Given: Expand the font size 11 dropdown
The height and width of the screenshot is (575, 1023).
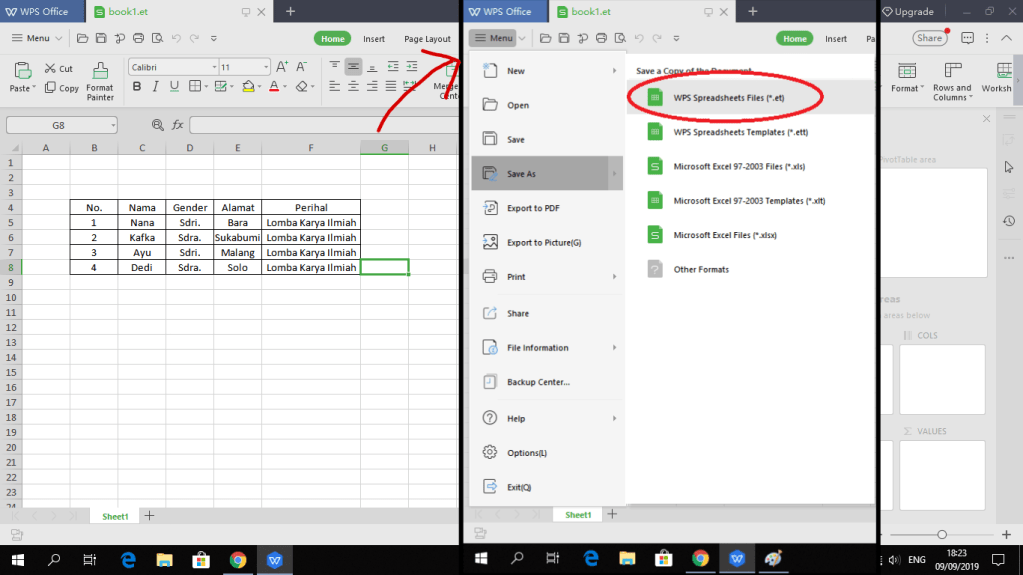Looking at the screenshot, I should click(x=264, y=67).
